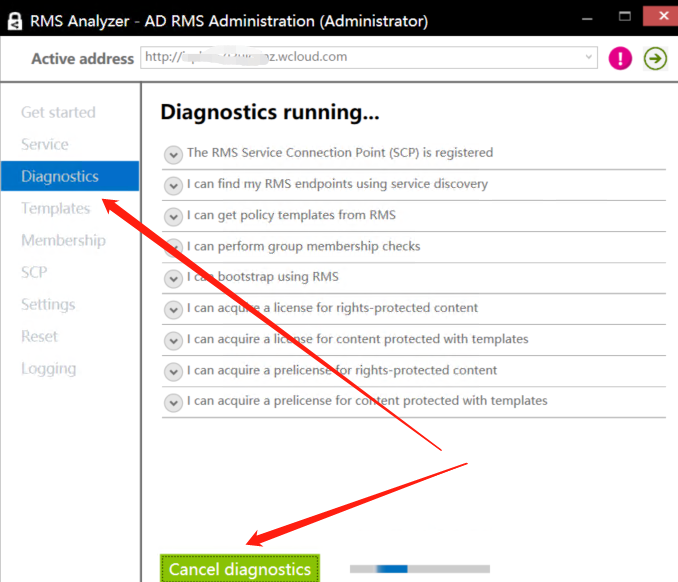This screenshot has height=582, width=678.
Task: Expand license for content protected with templates
Action: 173,341
